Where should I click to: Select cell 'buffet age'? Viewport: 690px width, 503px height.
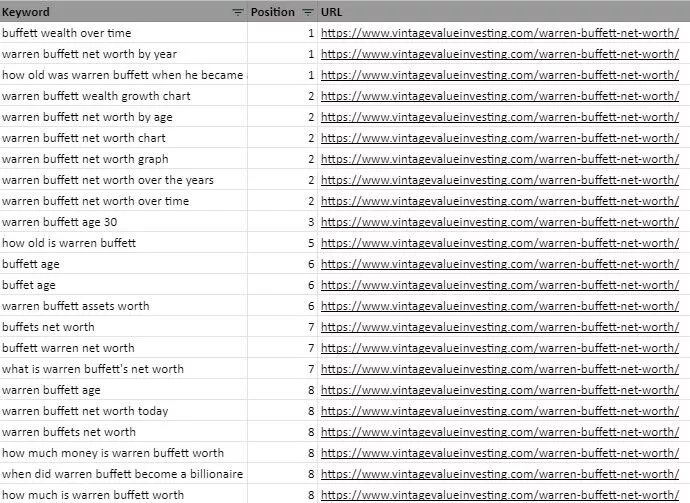(124, 285)
